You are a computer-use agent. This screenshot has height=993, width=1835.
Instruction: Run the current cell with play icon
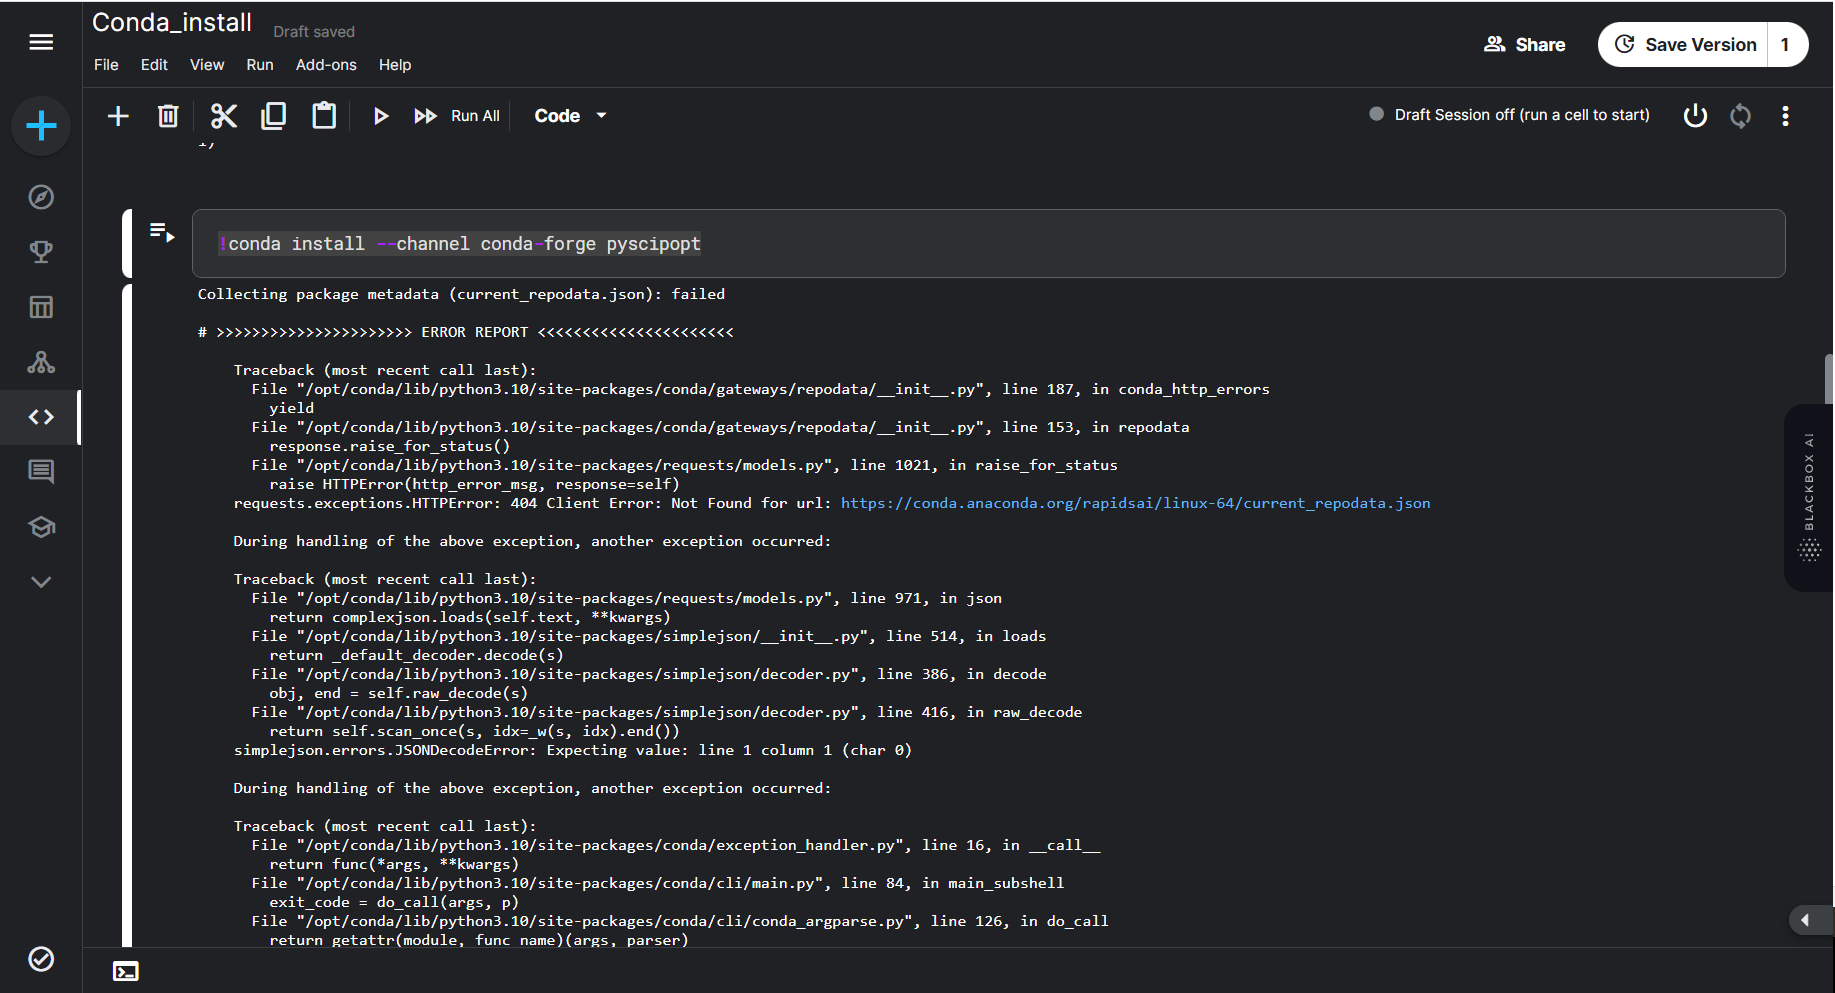pos(380,116)
